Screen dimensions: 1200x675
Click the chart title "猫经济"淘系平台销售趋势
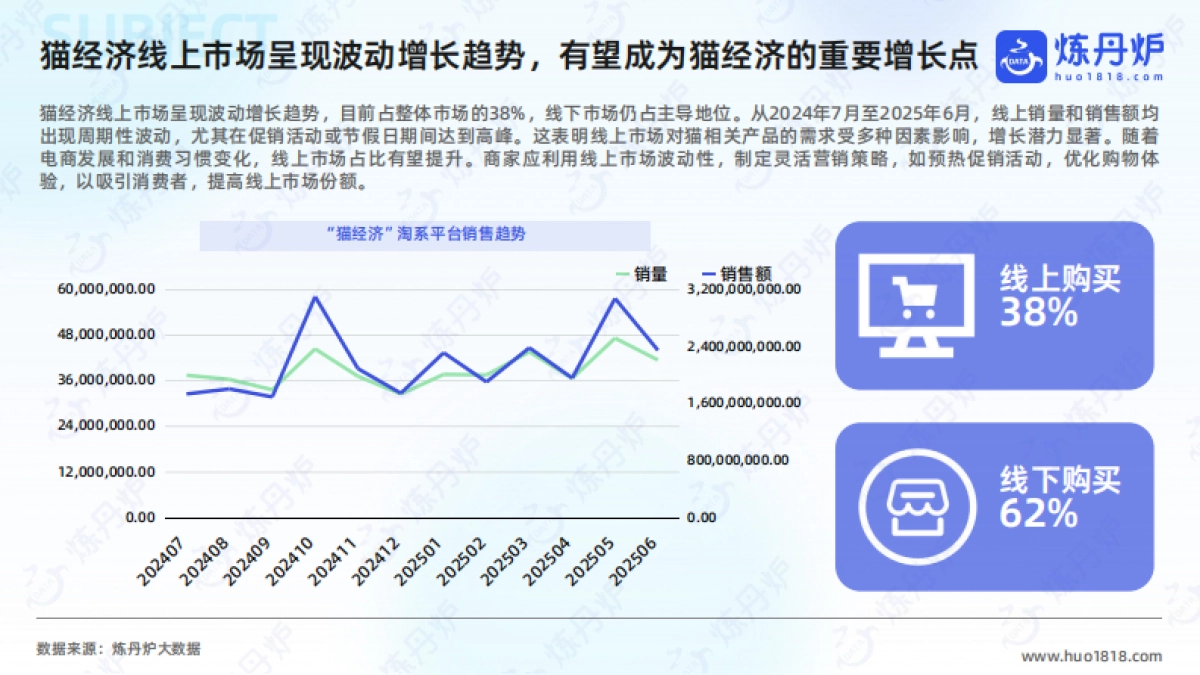[x=425, y=235]
